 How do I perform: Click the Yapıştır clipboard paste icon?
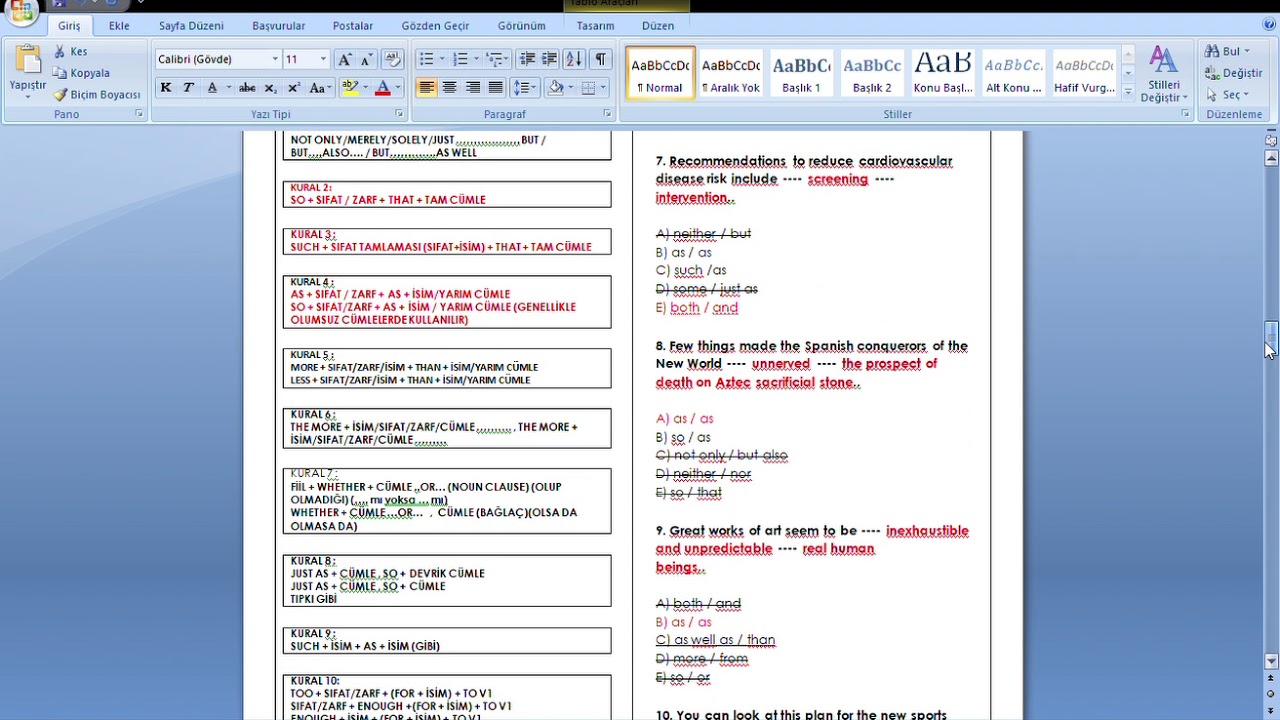(x=27, y=60)
